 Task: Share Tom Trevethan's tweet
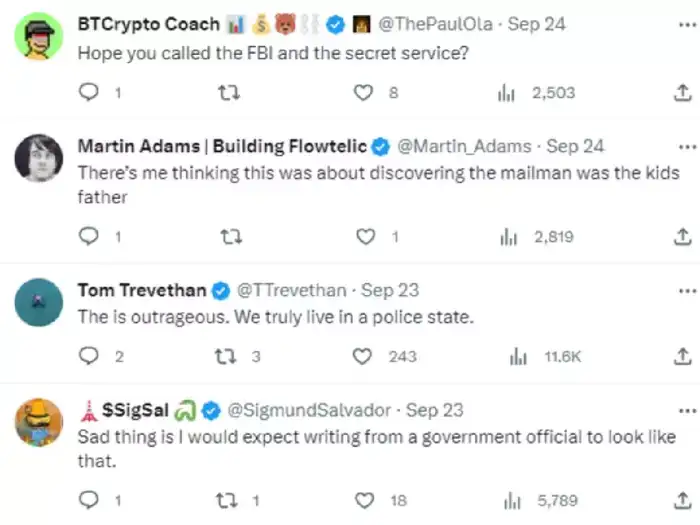click(x=683, y=356)
